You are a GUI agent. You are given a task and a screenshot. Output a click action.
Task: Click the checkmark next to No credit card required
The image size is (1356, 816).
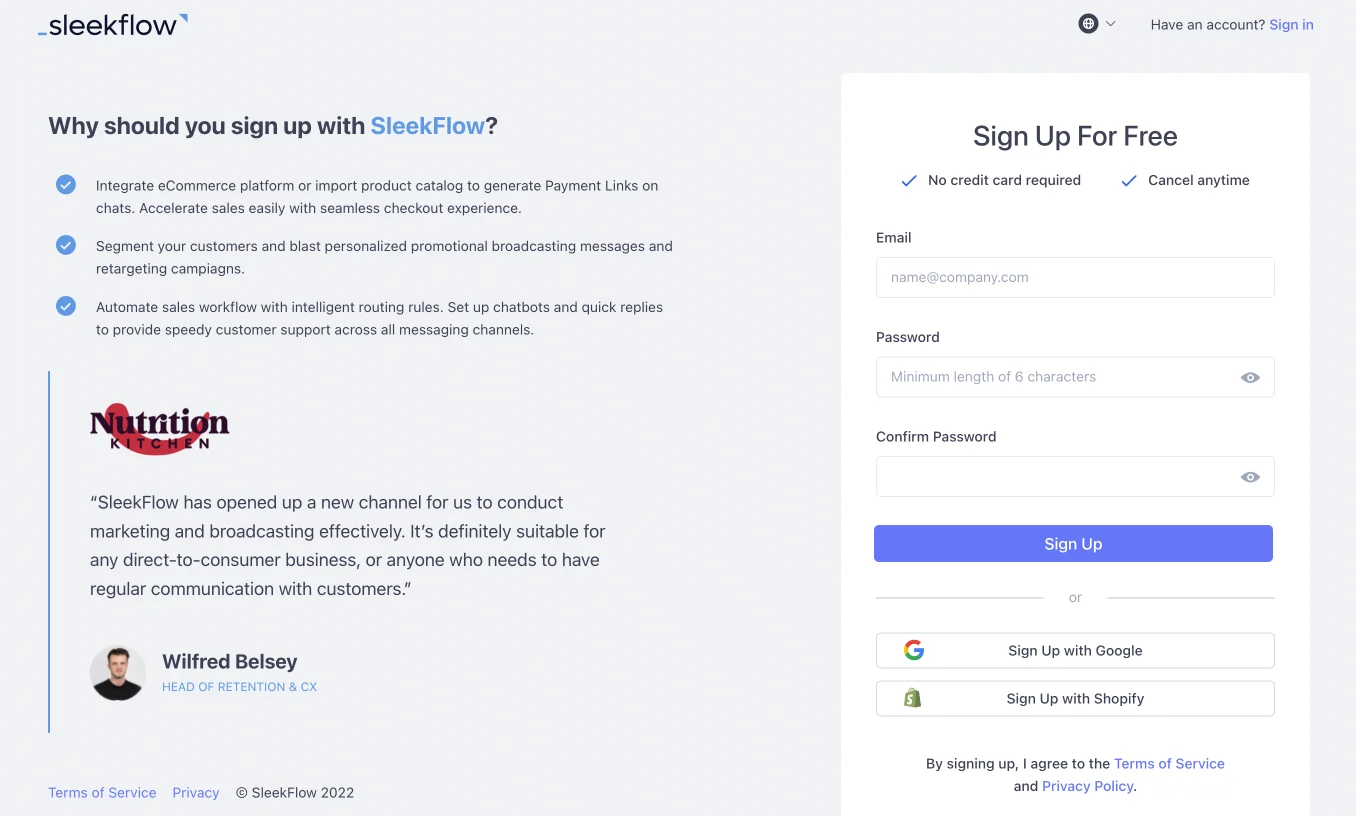point(908,180)
